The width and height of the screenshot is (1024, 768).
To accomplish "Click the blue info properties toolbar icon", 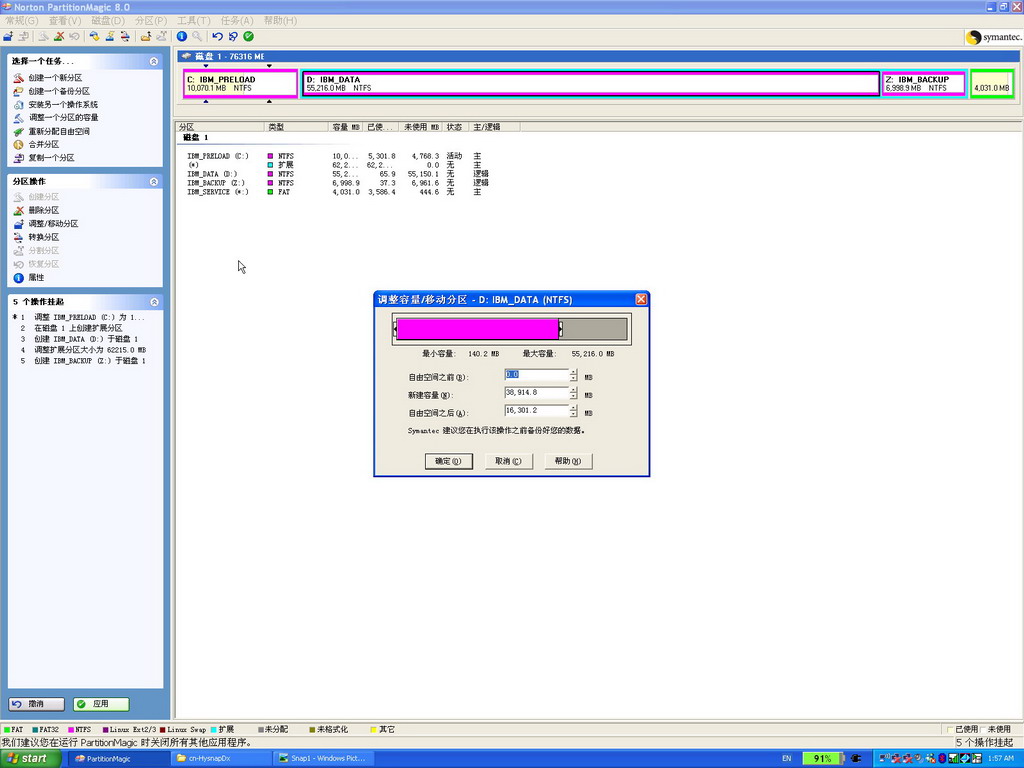I will (182, 36).
